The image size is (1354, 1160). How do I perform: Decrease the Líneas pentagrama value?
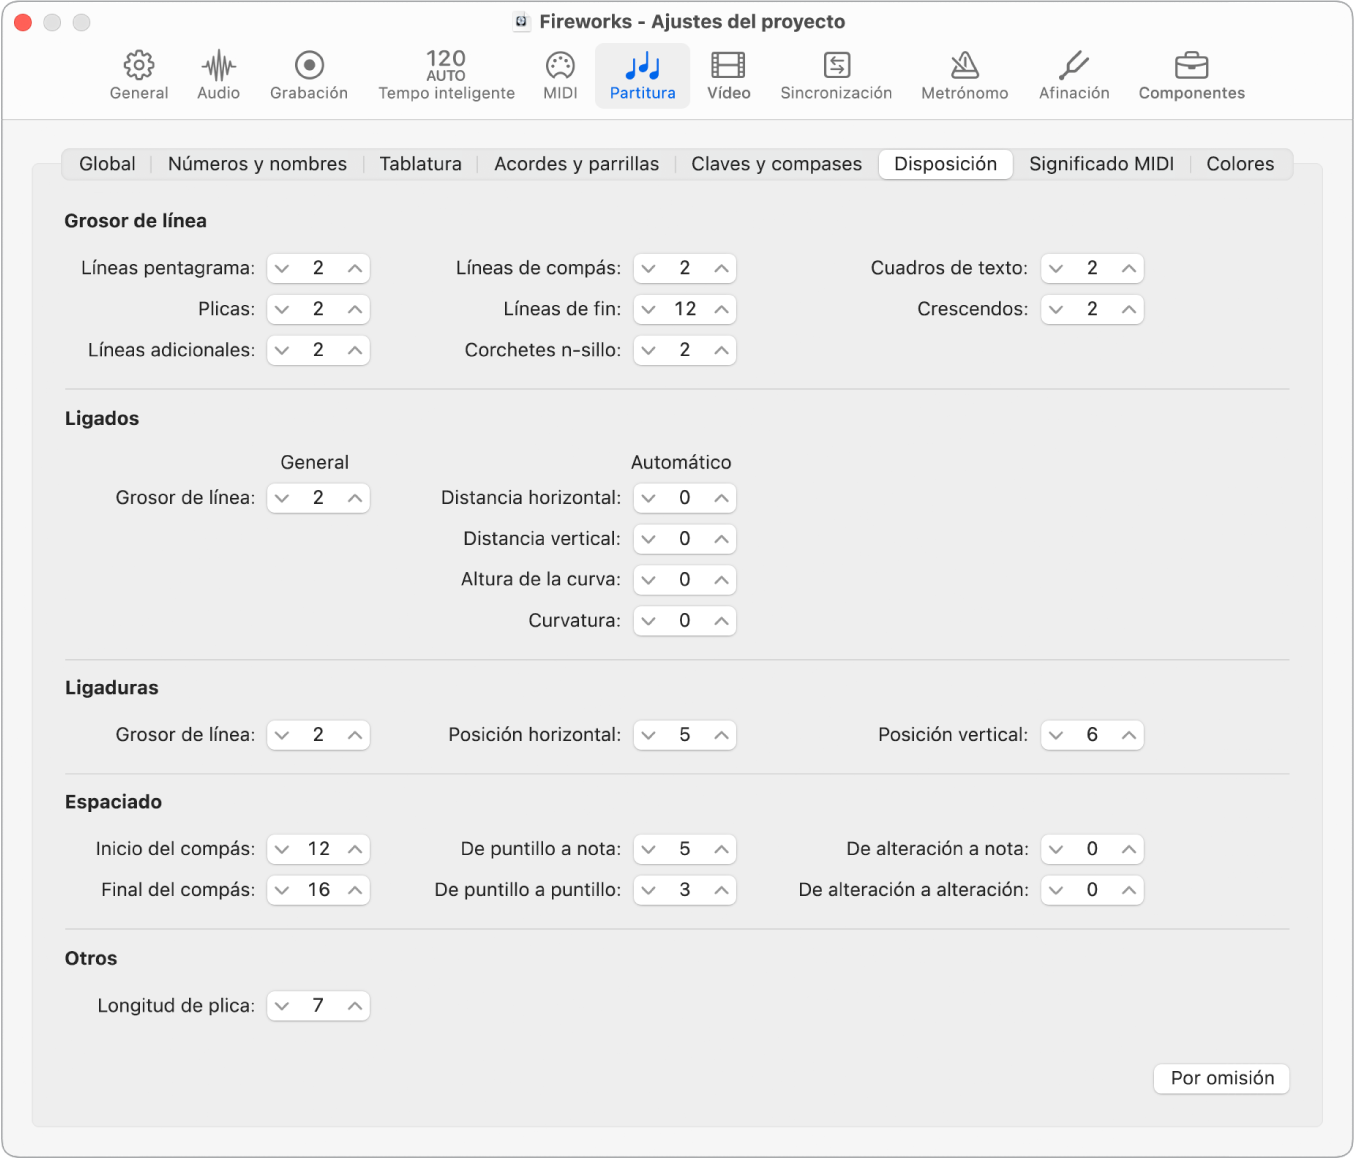(282, 268)
